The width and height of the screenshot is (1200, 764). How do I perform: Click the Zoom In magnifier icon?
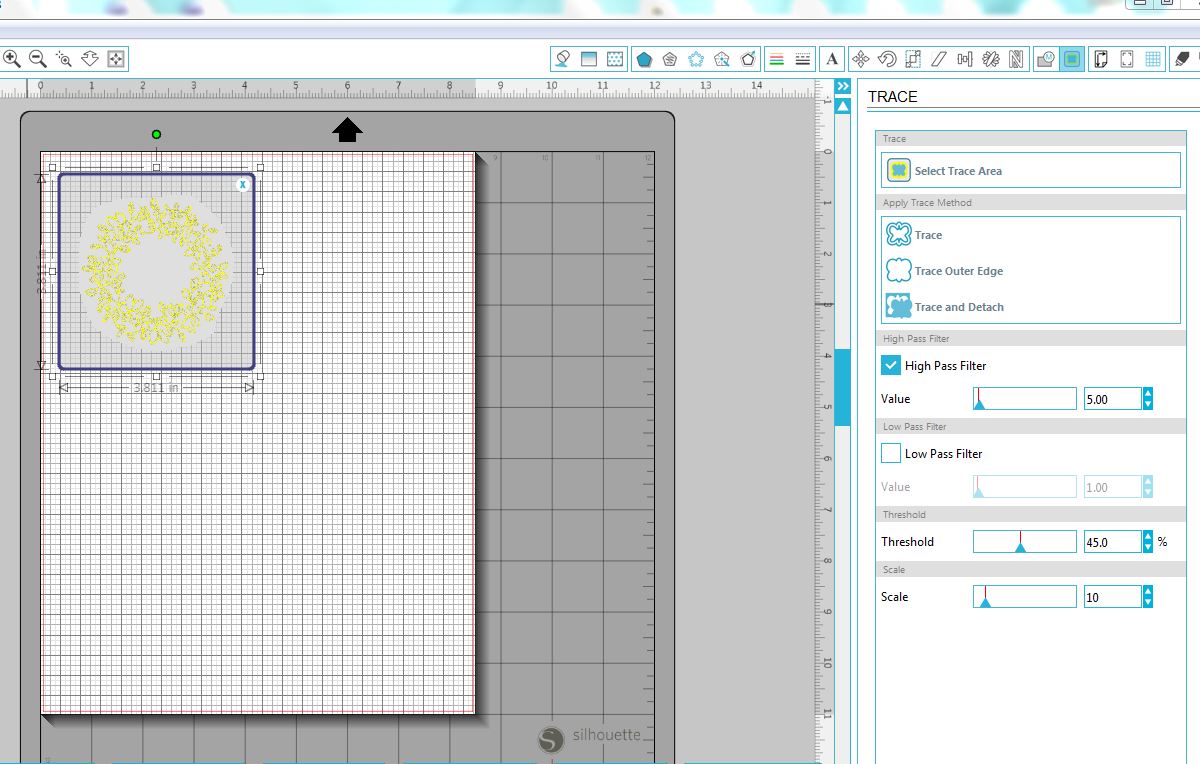(12, 59)
